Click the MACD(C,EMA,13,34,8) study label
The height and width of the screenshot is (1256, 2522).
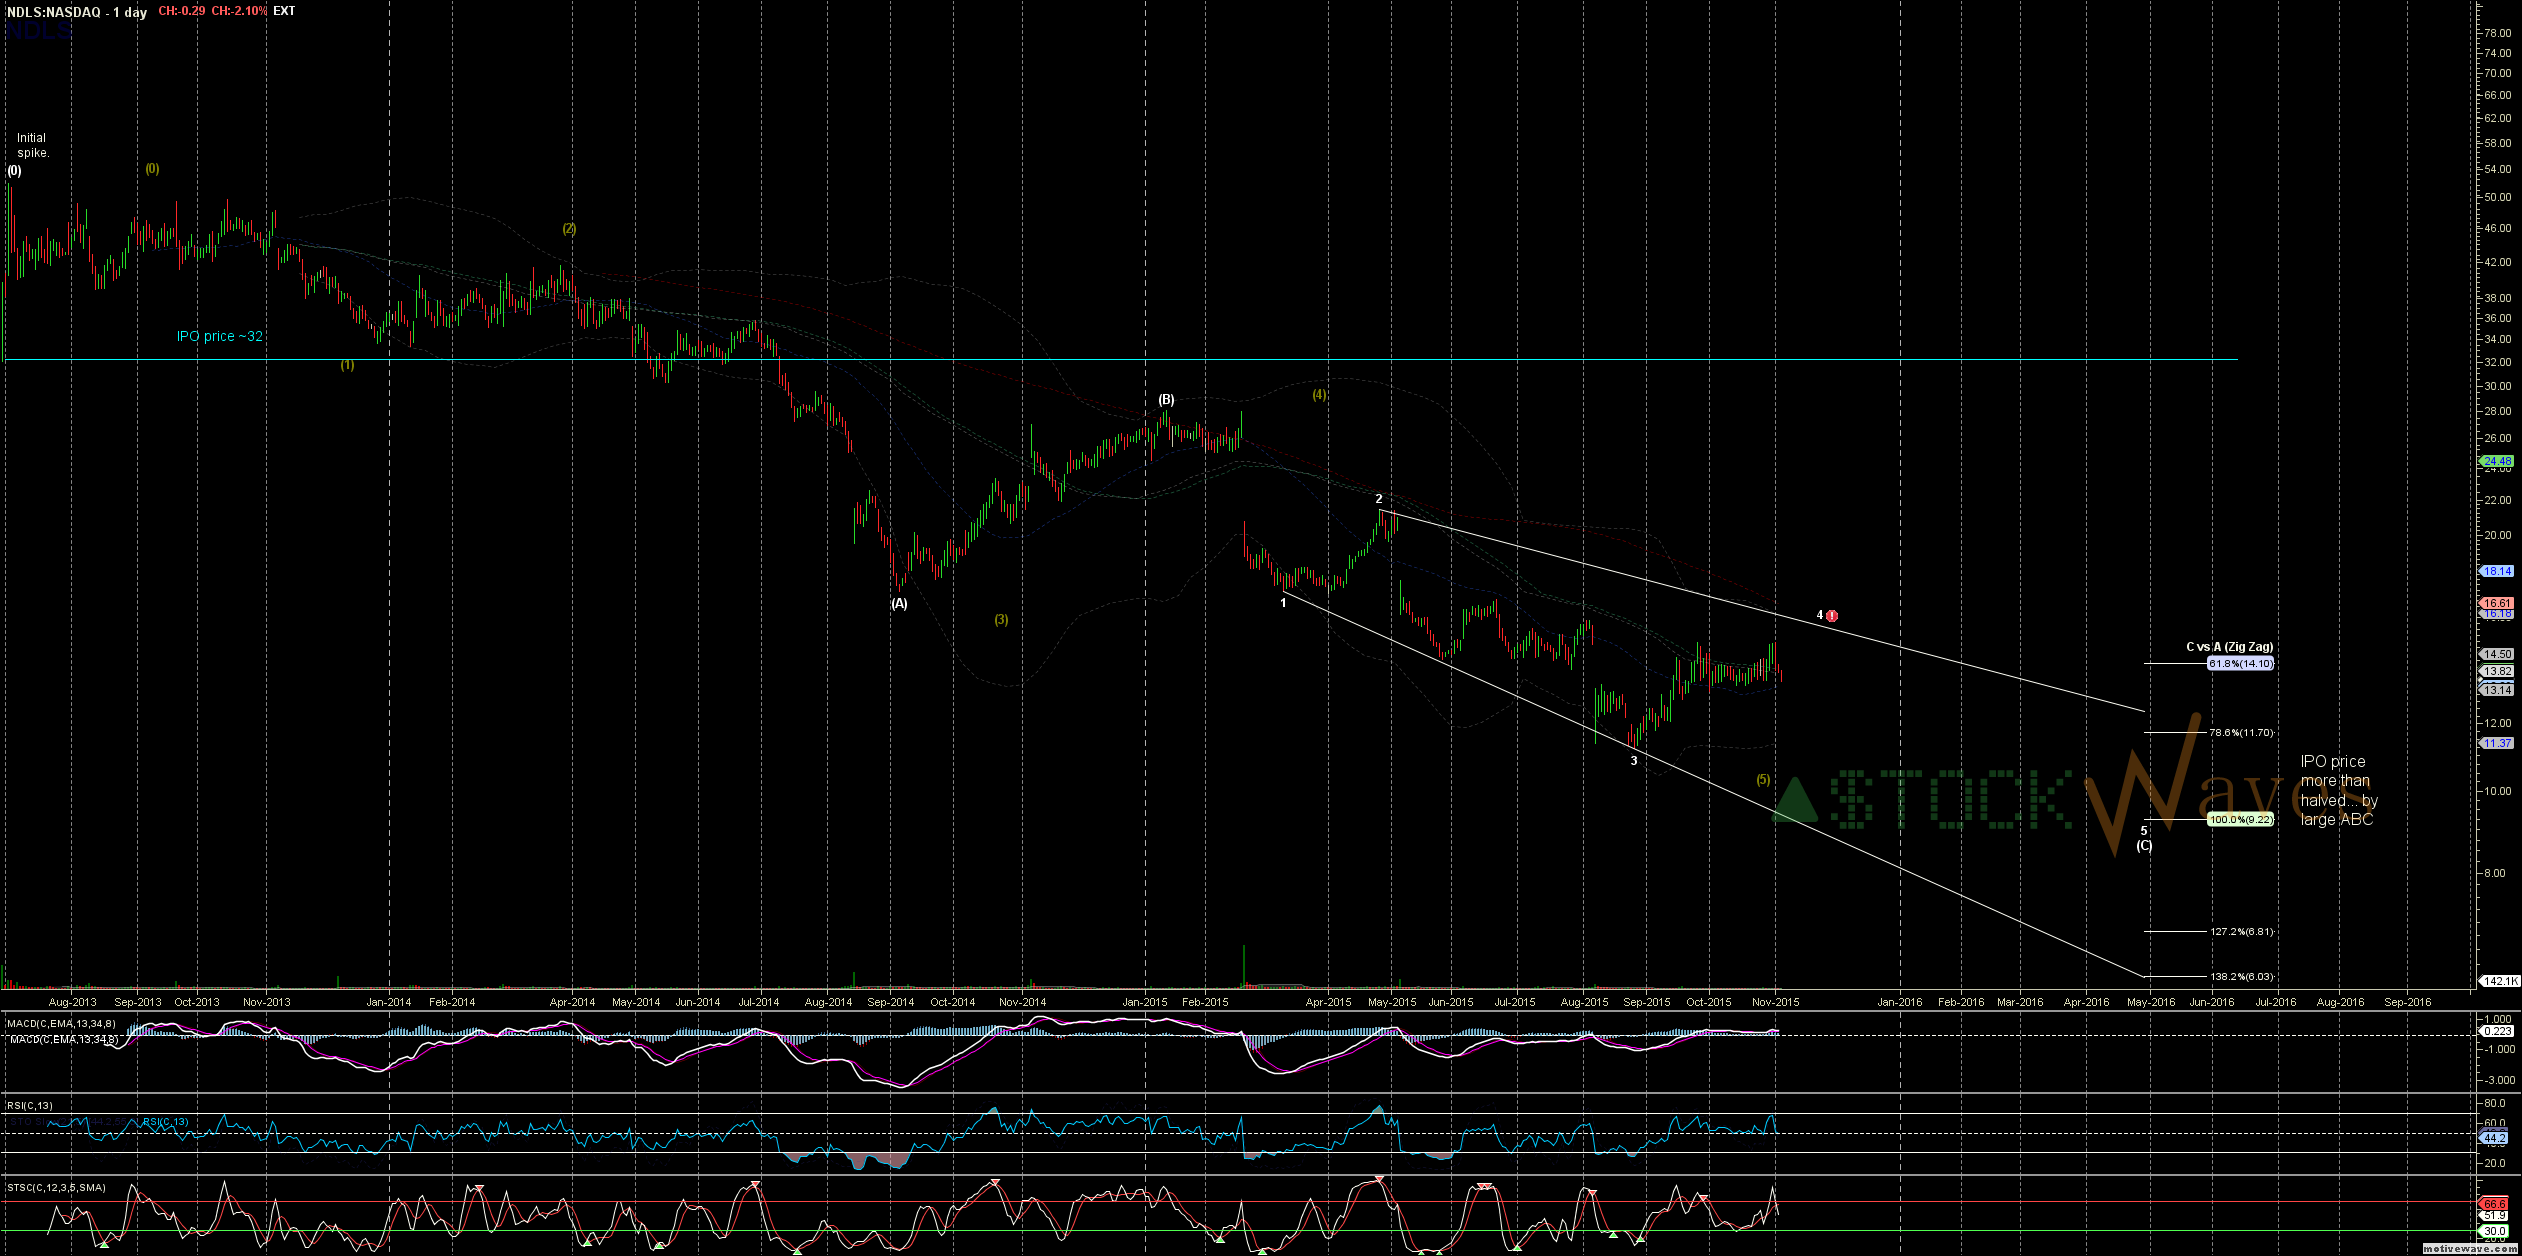[61, 1023]
